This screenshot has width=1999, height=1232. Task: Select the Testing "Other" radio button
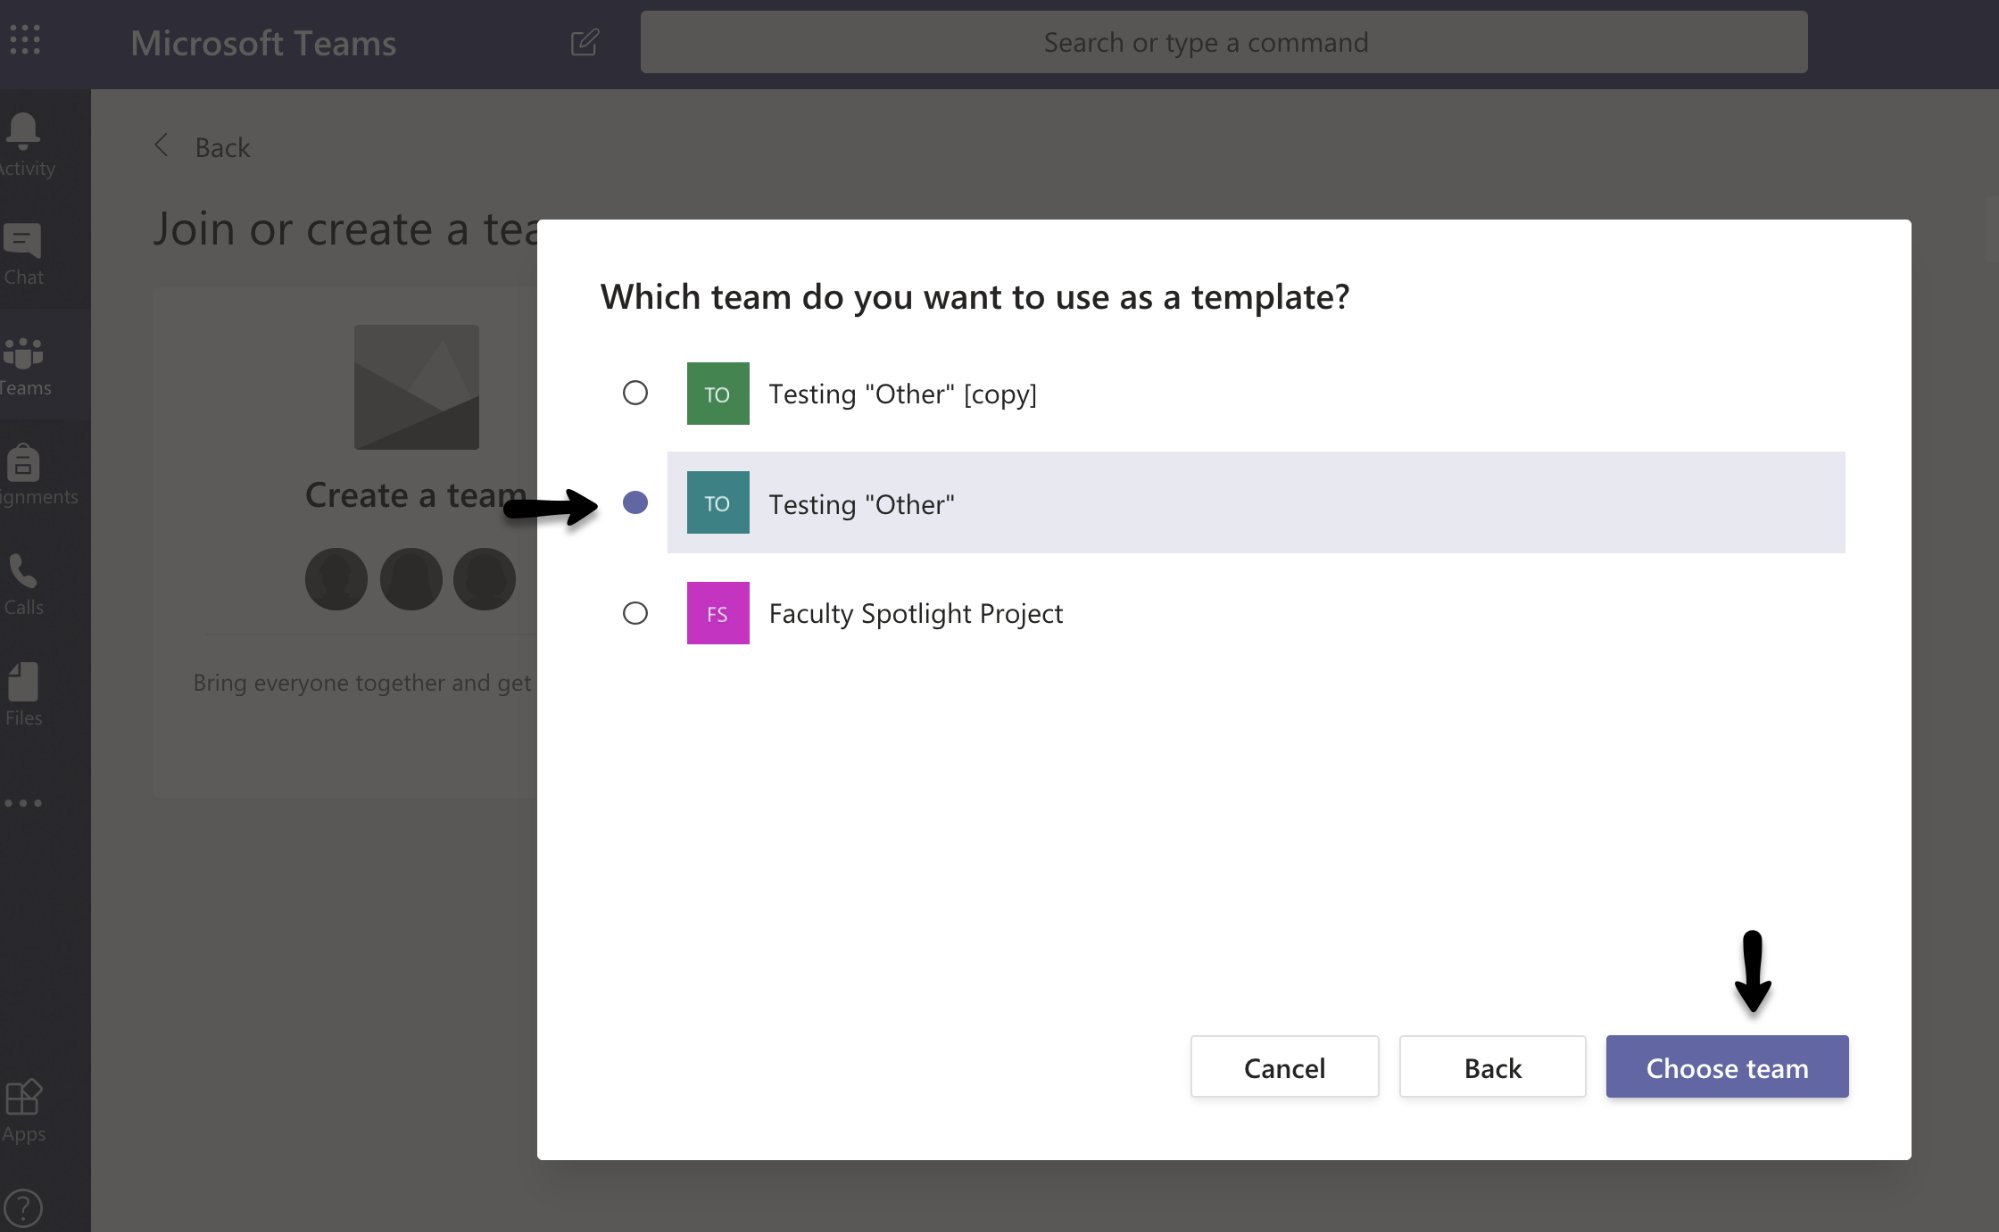(x=635, y=502)
